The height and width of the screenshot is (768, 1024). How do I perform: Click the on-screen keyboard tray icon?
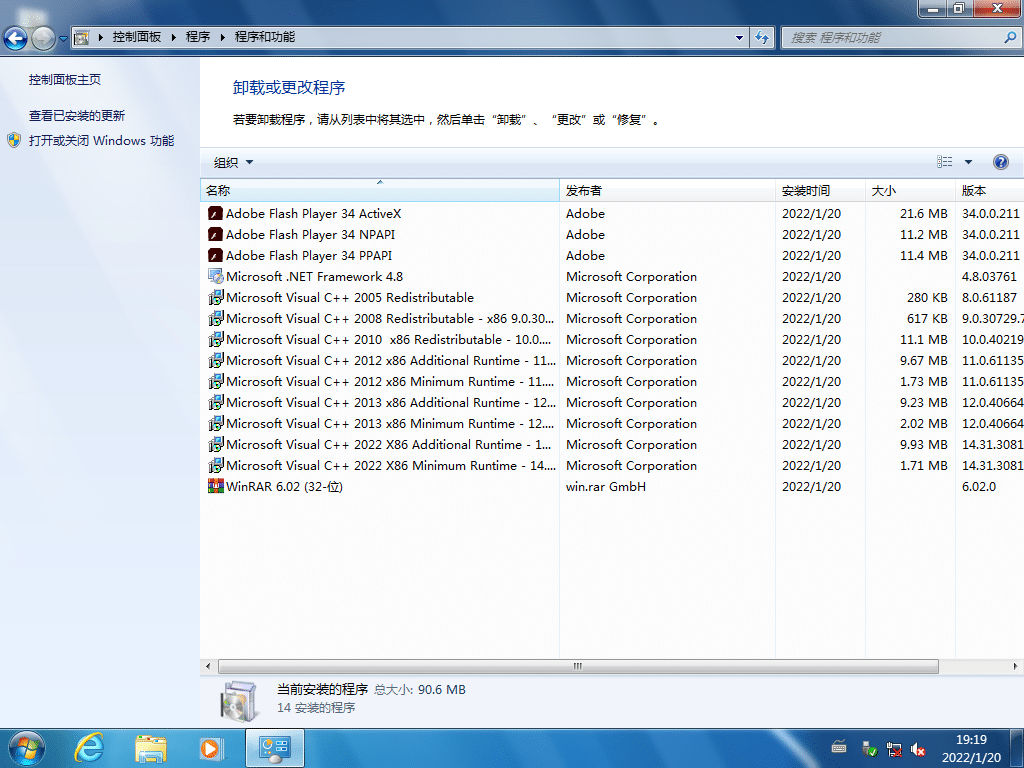pos(839,747)
